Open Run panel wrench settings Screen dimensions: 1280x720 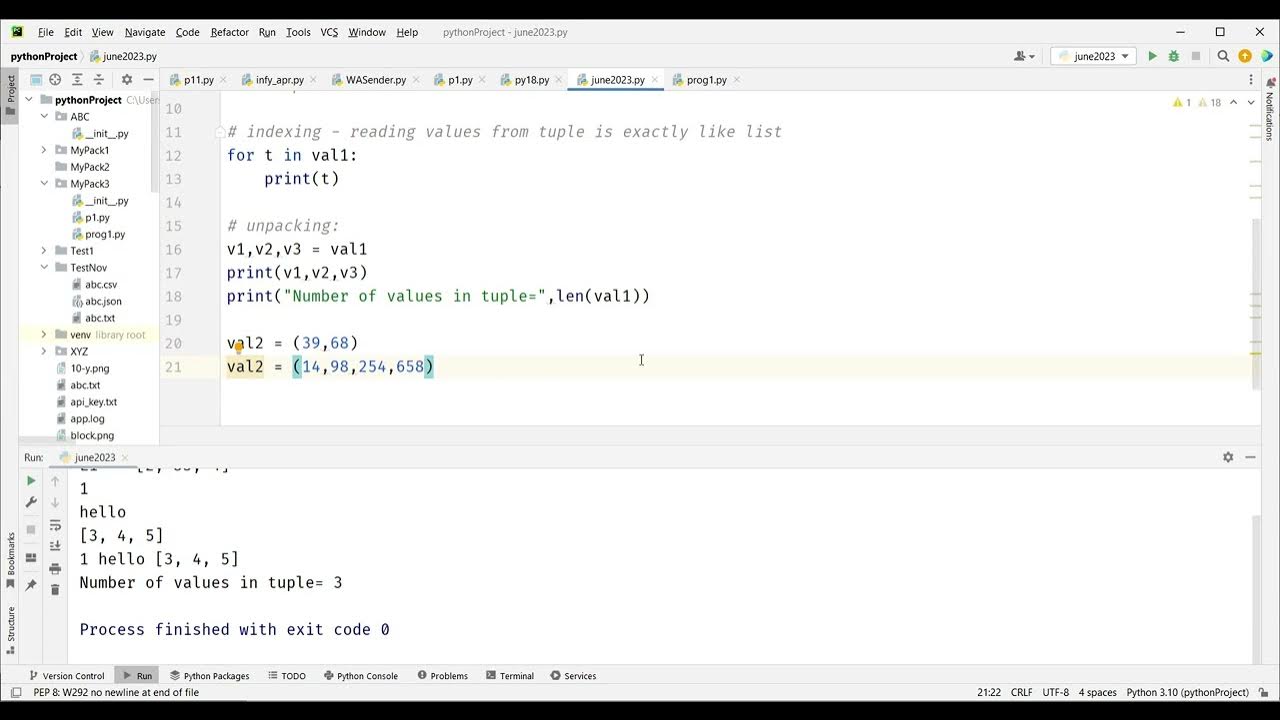click(31, 503)
